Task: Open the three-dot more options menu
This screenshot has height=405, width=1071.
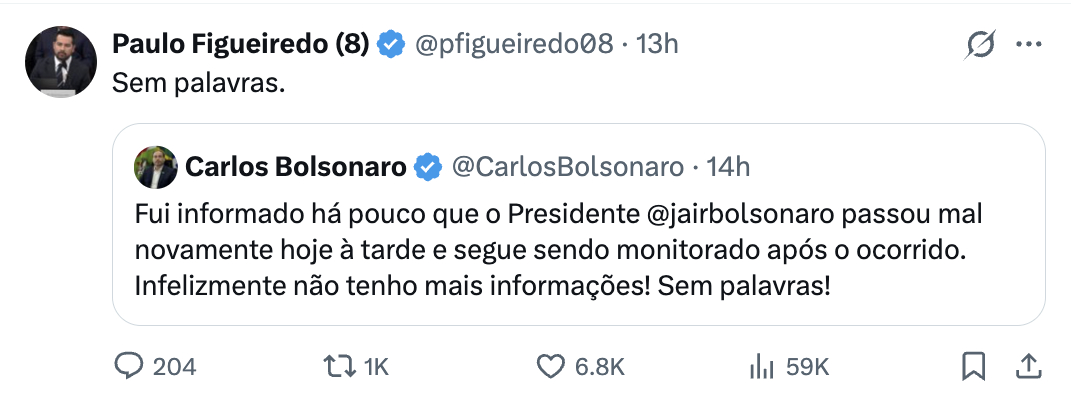Action: click(x=1029, y=45)
